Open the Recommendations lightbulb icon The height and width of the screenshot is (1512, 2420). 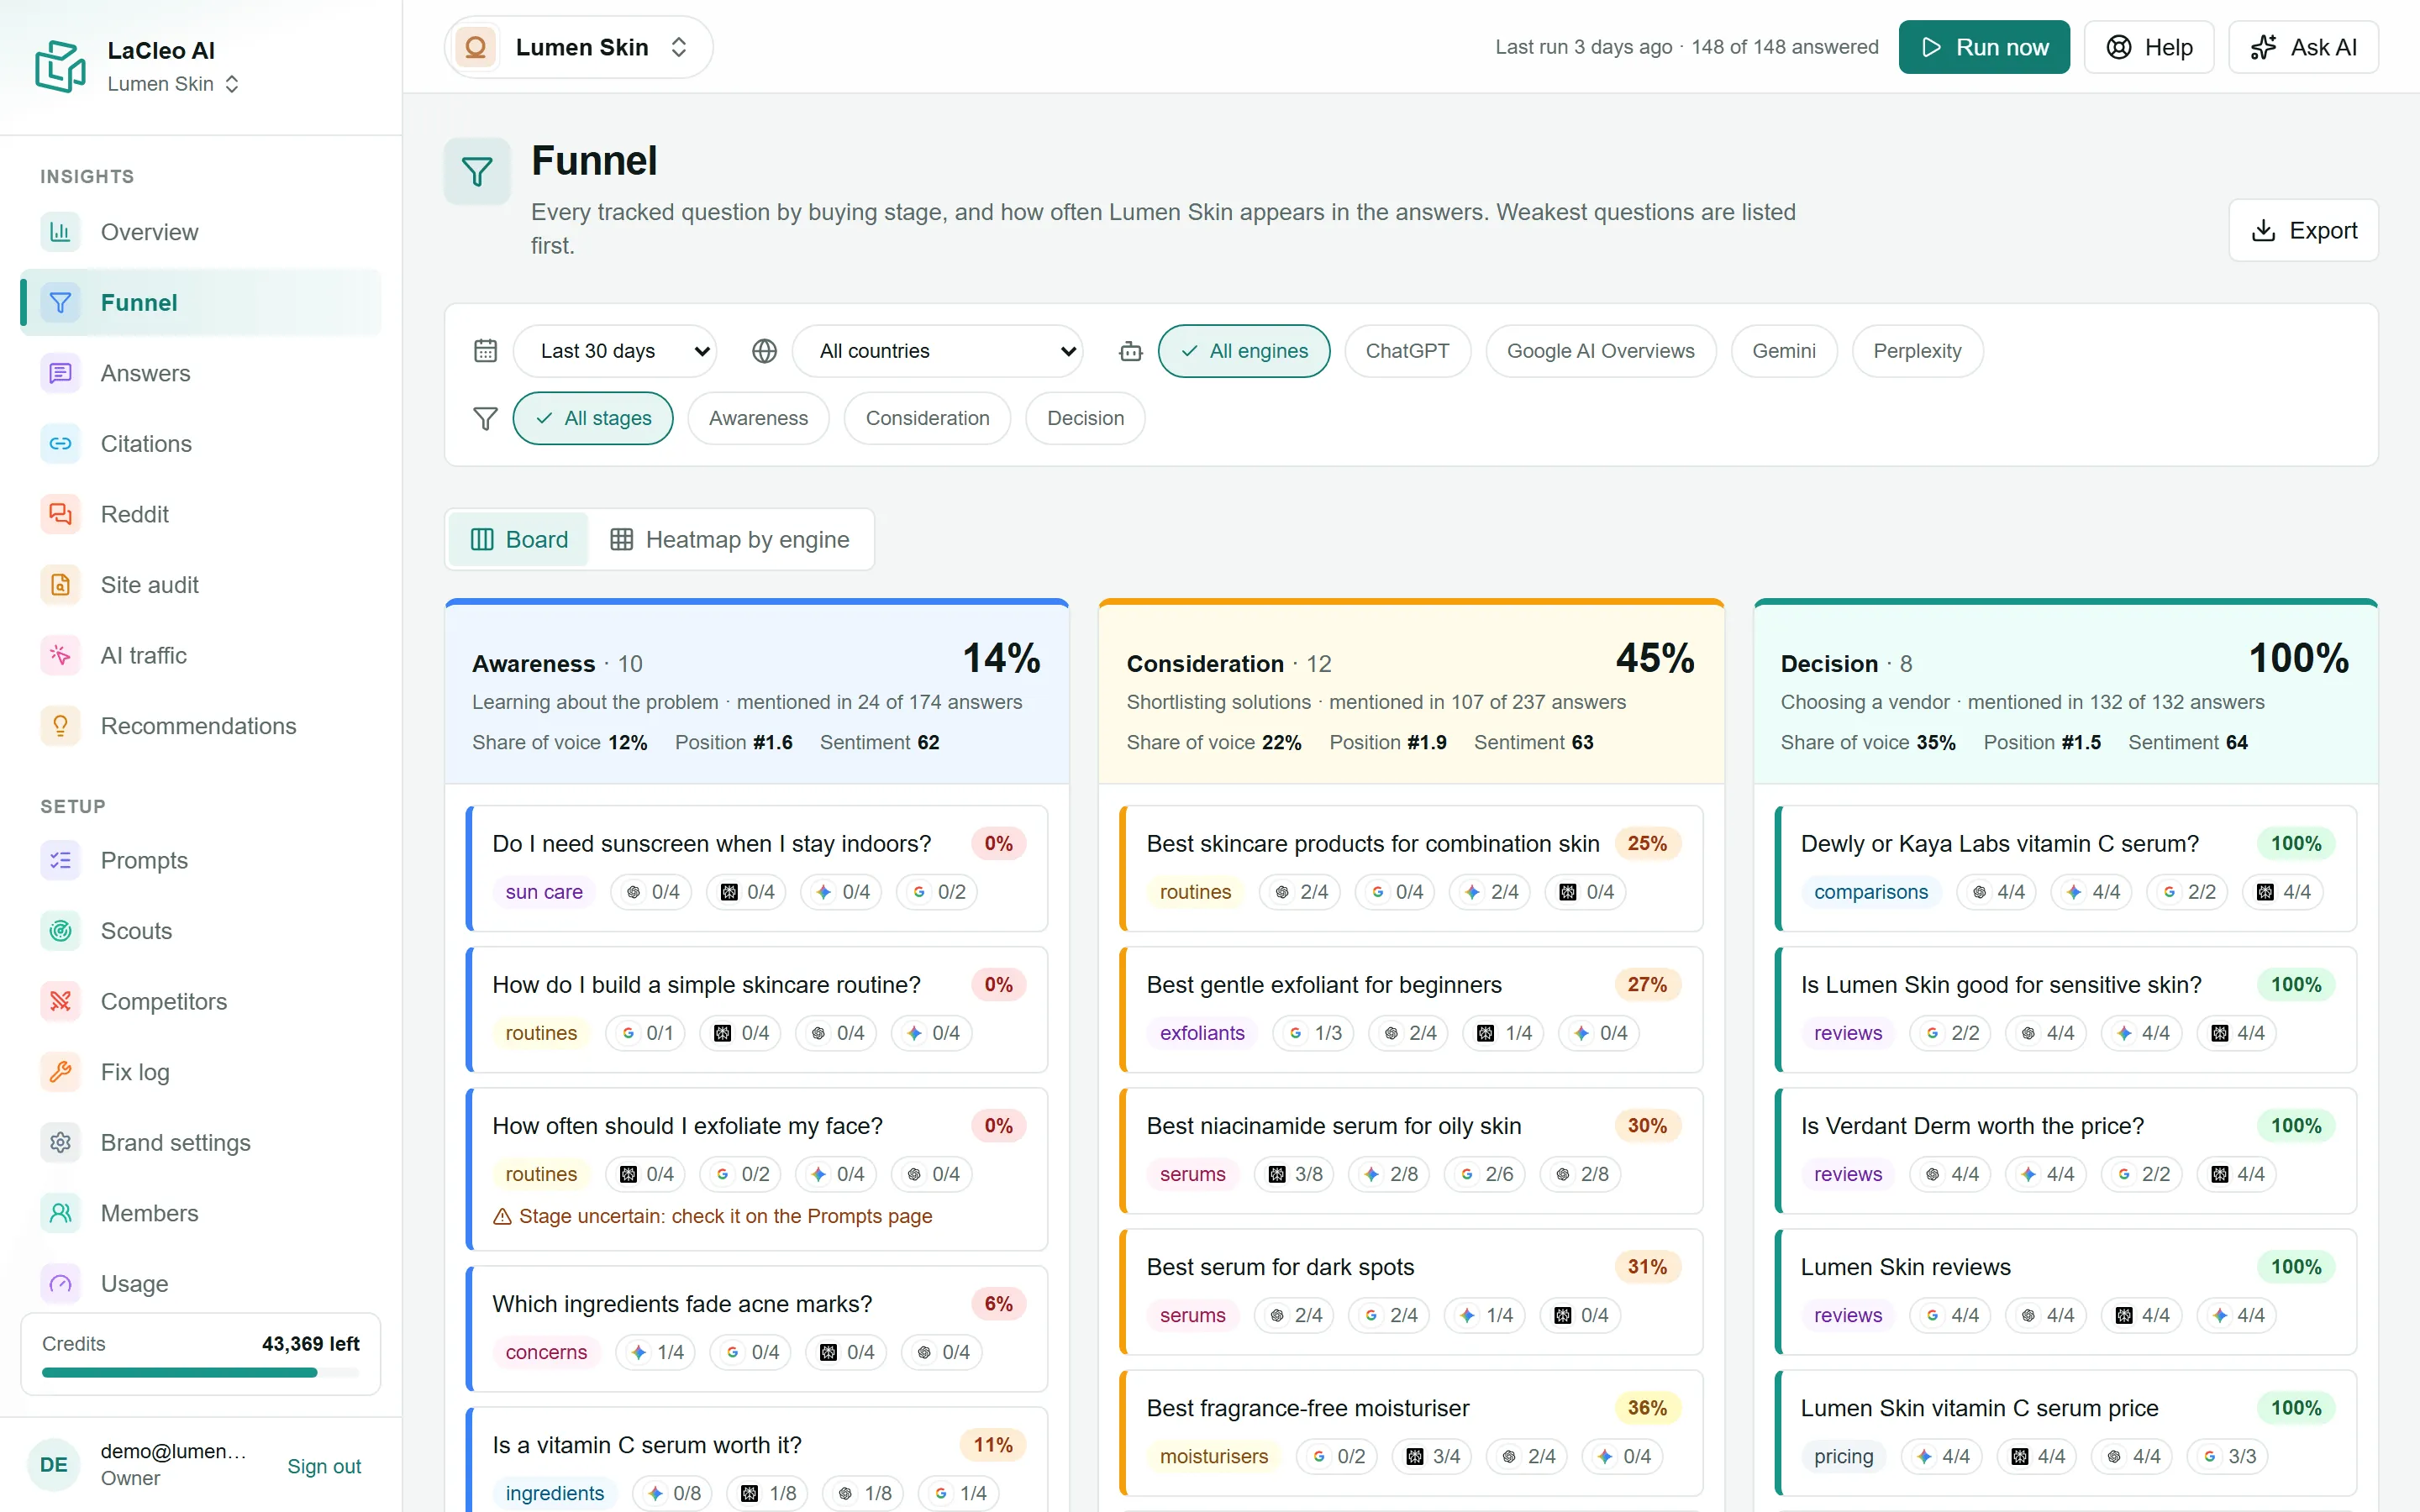60,726
